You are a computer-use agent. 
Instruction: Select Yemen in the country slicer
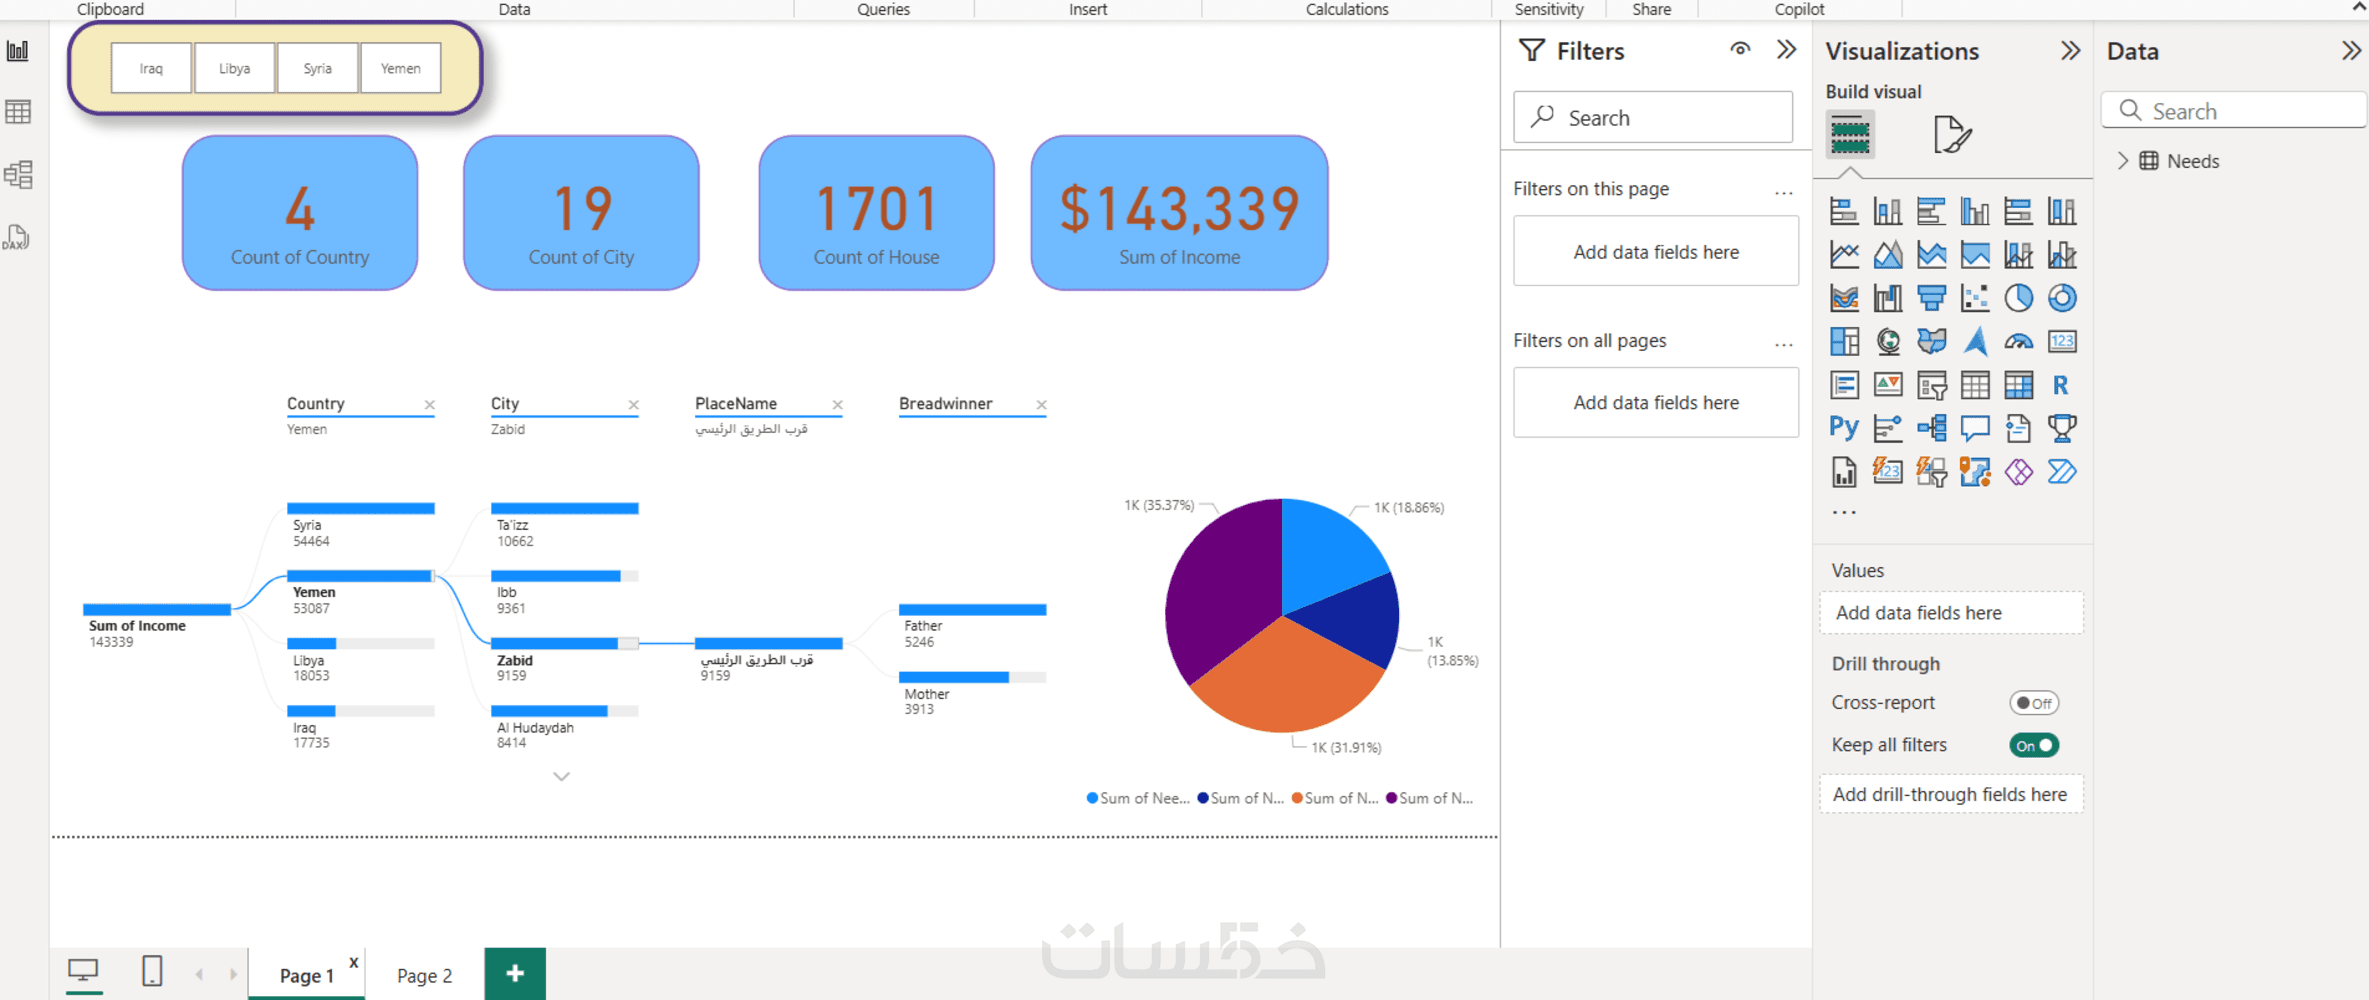click(400, 68)
